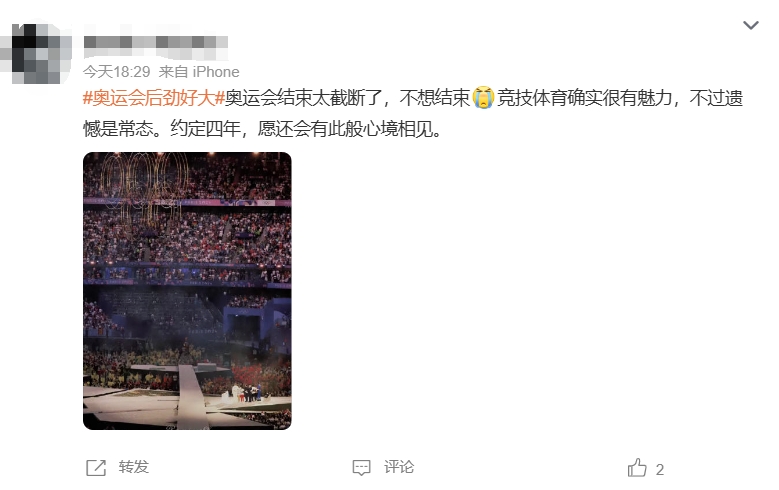Image resolution: width=779 pixels, height=490 pixels.
Task: Click the lit stage area in photo
Action: (247, 394)
